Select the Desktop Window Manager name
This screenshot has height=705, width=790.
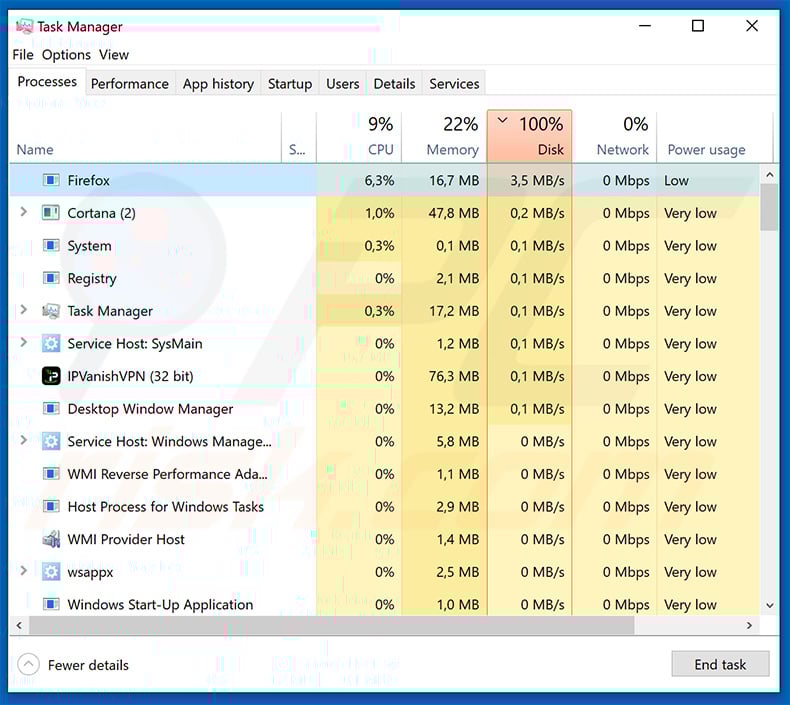coord(150,409)
